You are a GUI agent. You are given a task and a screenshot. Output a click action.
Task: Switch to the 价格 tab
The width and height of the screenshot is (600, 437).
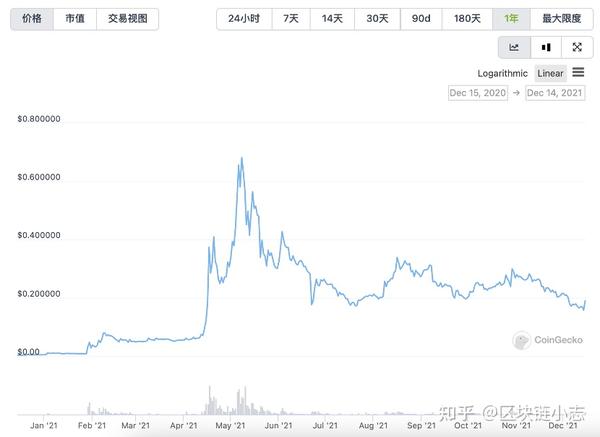click(x=32, y=19)
